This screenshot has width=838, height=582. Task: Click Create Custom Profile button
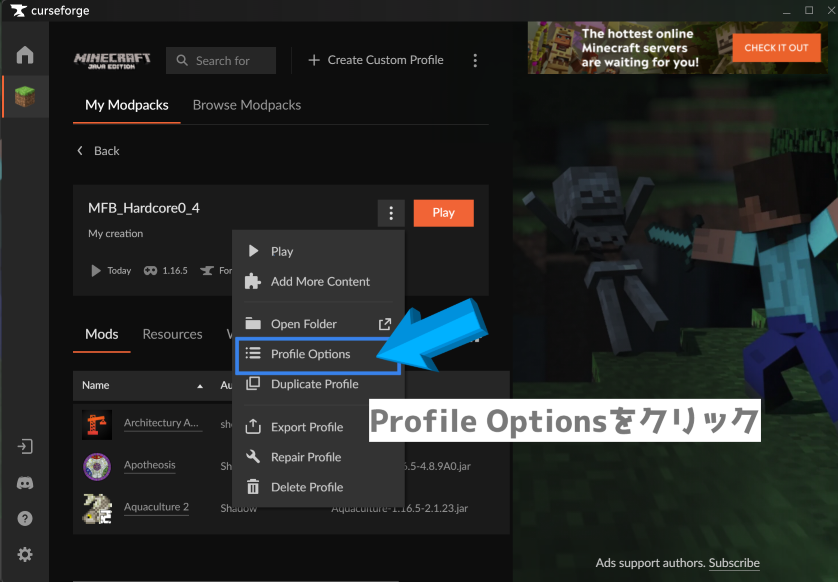[x=376, y=60]
